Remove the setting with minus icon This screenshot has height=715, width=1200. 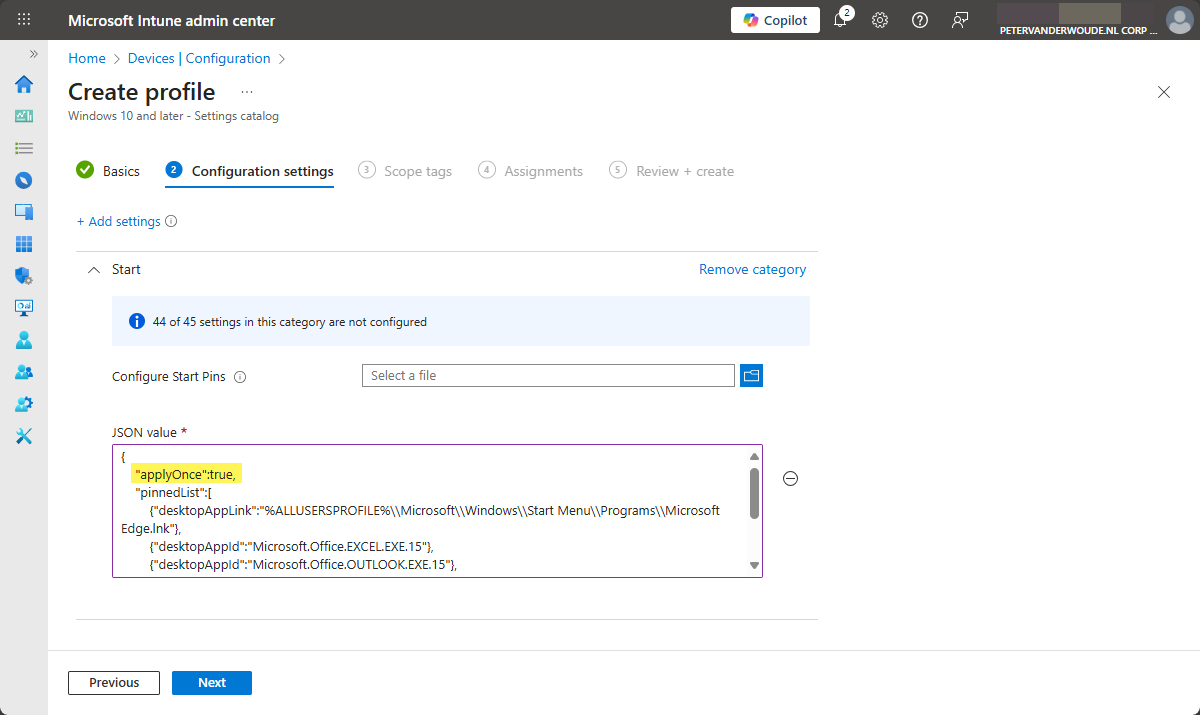coord(790,479)
